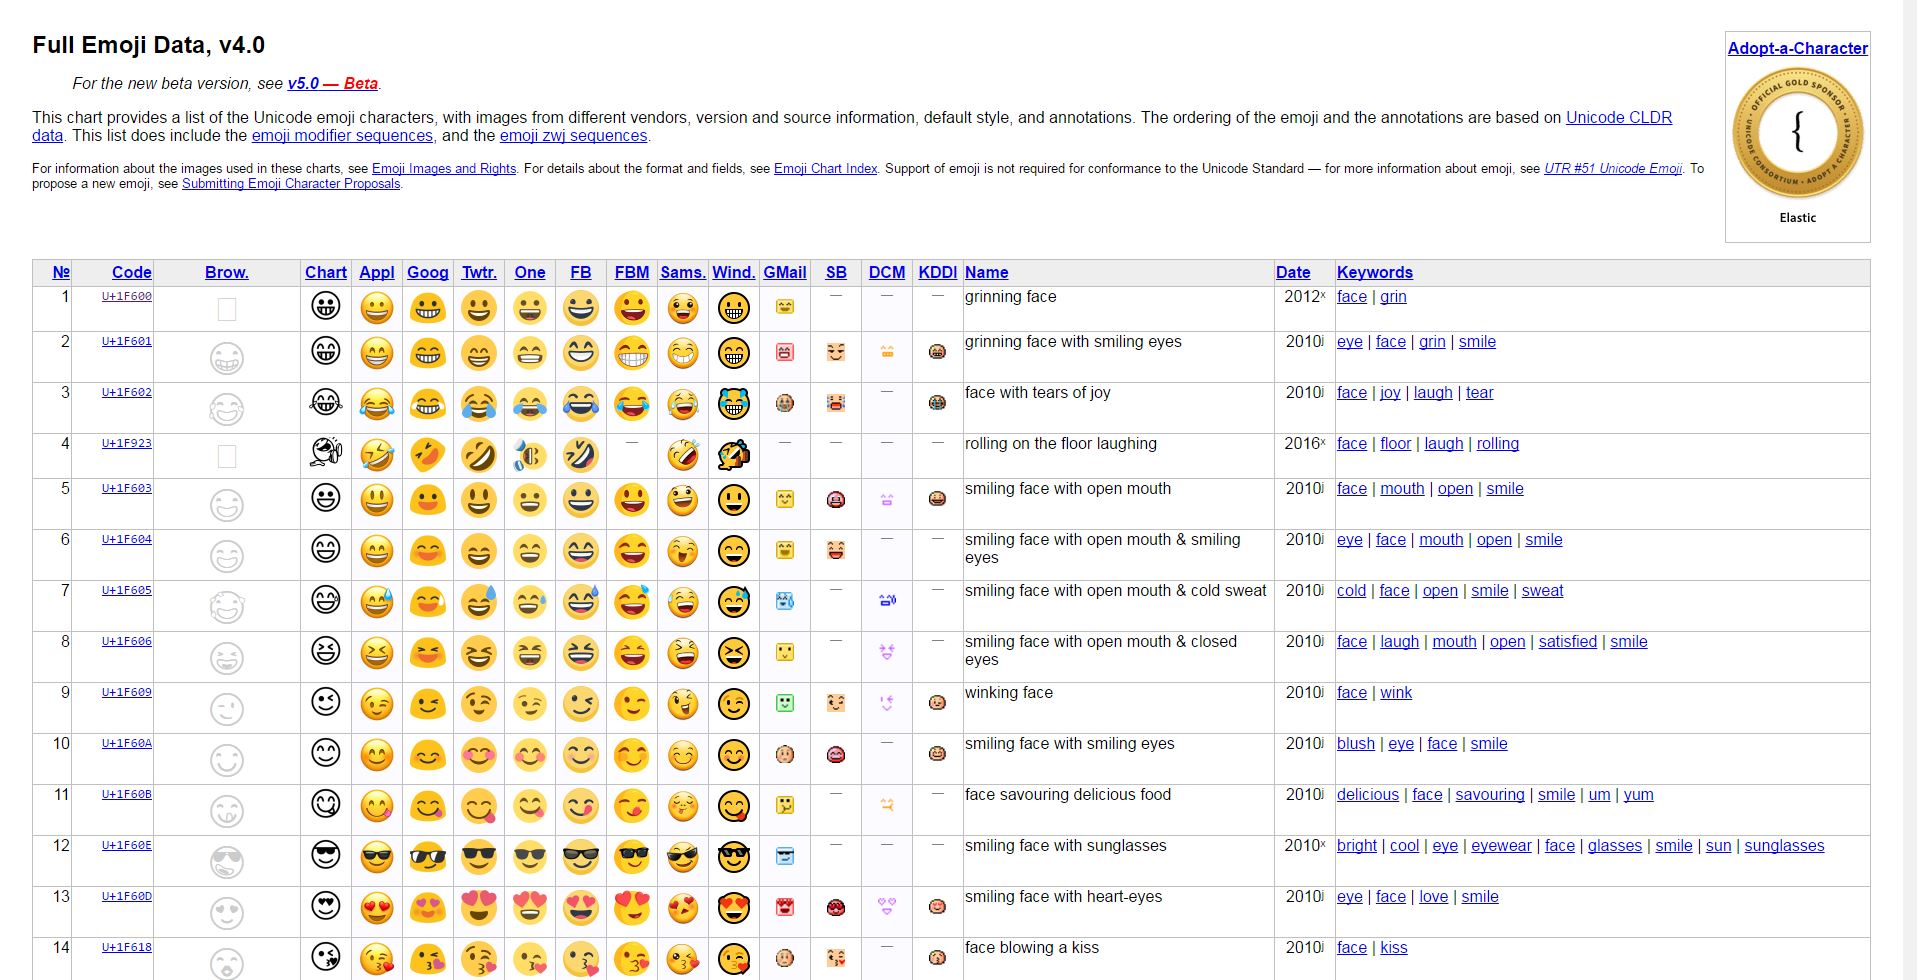Viewport: 1917px width, 980px height.
Task: Click the Windows smiling face with sunglasses emoji
Action: pos(733,857)
